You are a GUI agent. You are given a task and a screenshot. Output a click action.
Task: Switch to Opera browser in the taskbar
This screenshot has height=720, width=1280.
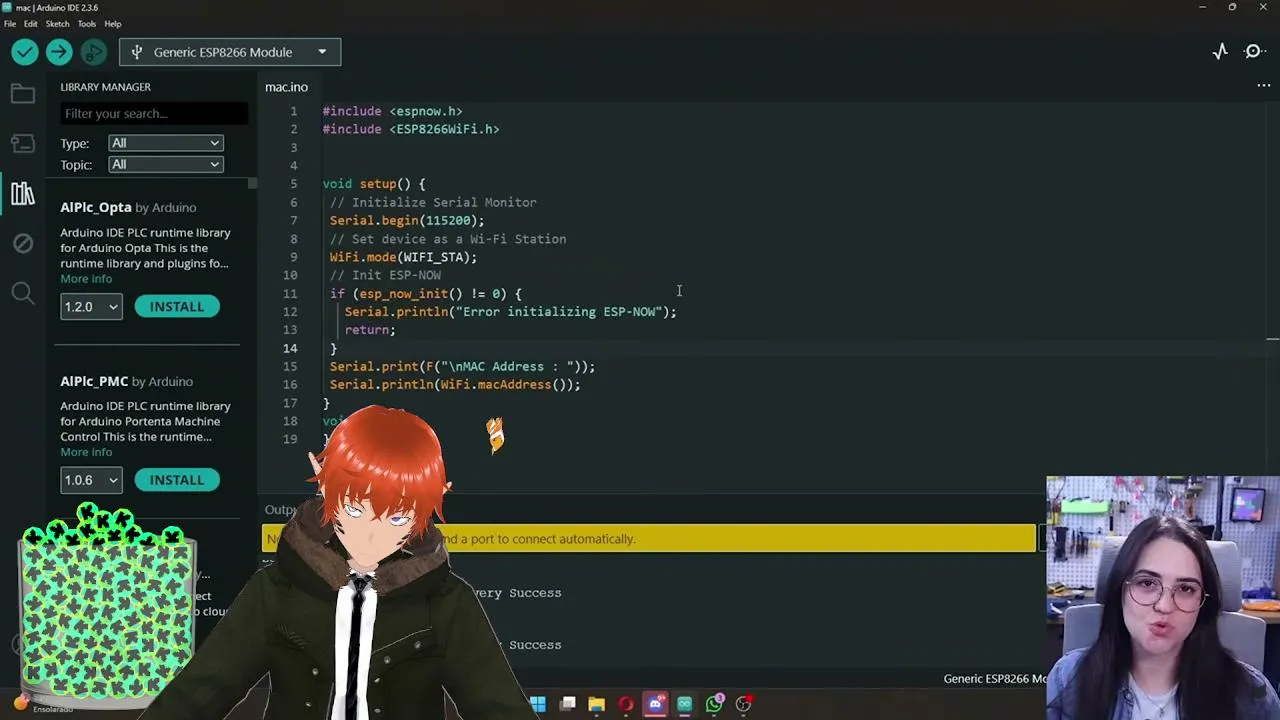point(626,704)
